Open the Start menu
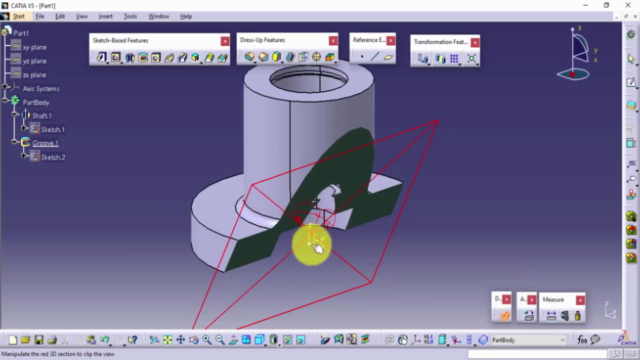 tap(19, 16)
